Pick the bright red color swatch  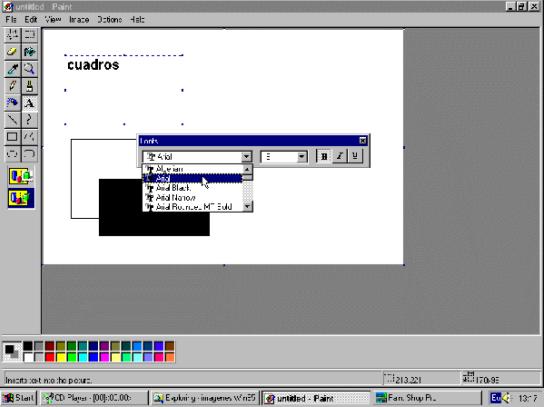click(x=50, y=357)
